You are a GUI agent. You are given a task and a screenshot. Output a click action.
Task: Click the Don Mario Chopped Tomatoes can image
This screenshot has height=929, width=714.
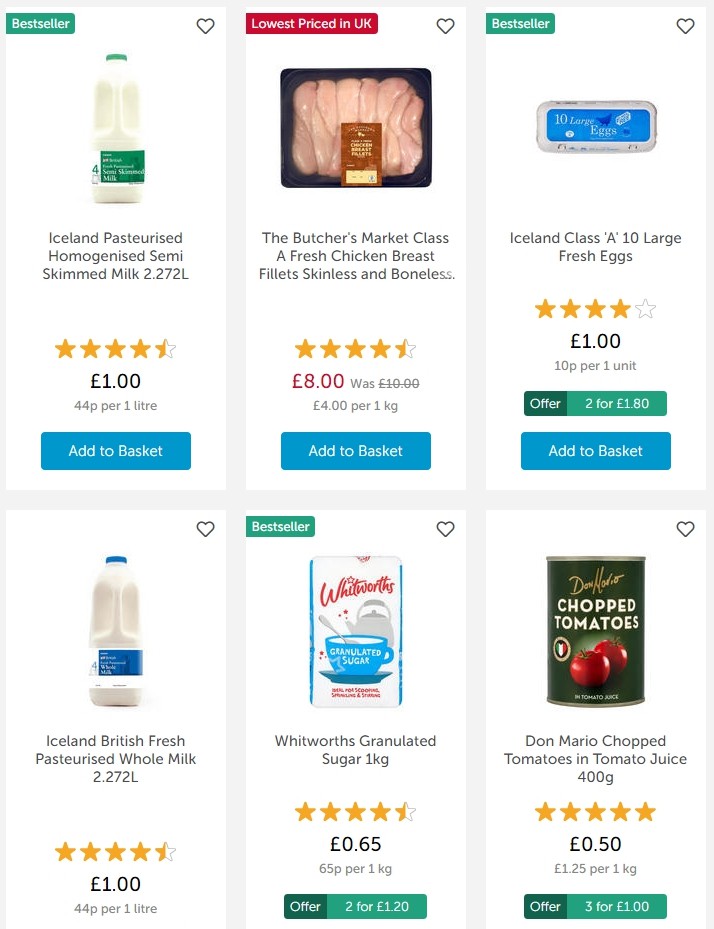[x=595, y=630]
